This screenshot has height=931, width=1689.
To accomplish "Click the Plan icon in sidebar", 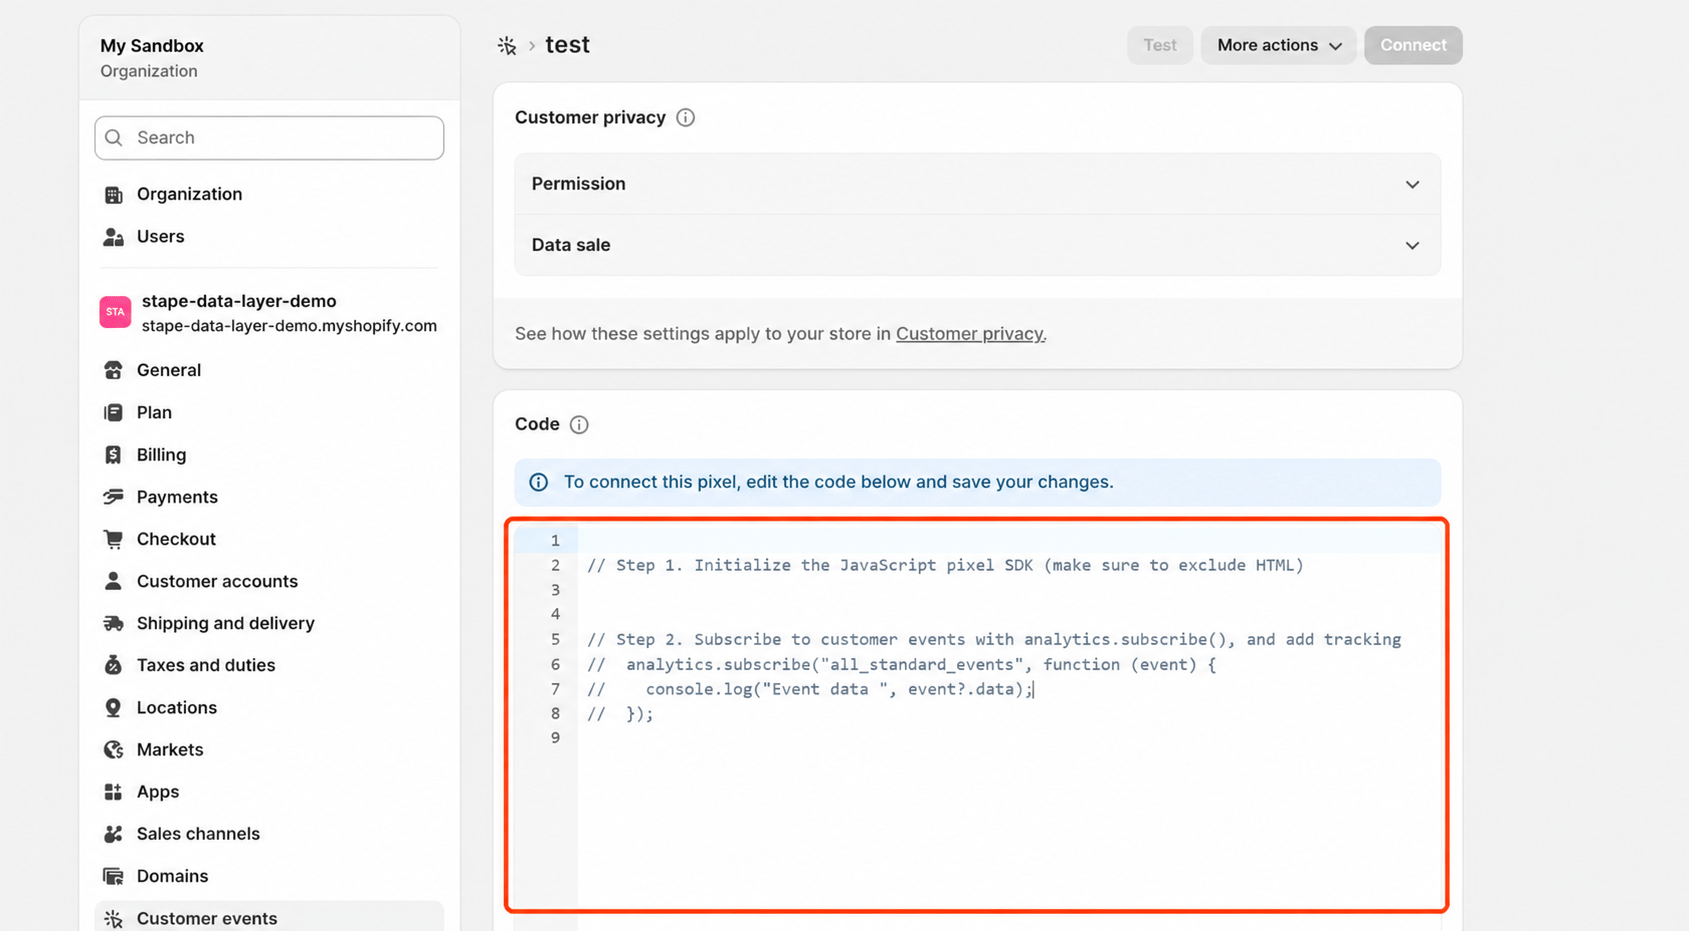I will tap(113, 412).
